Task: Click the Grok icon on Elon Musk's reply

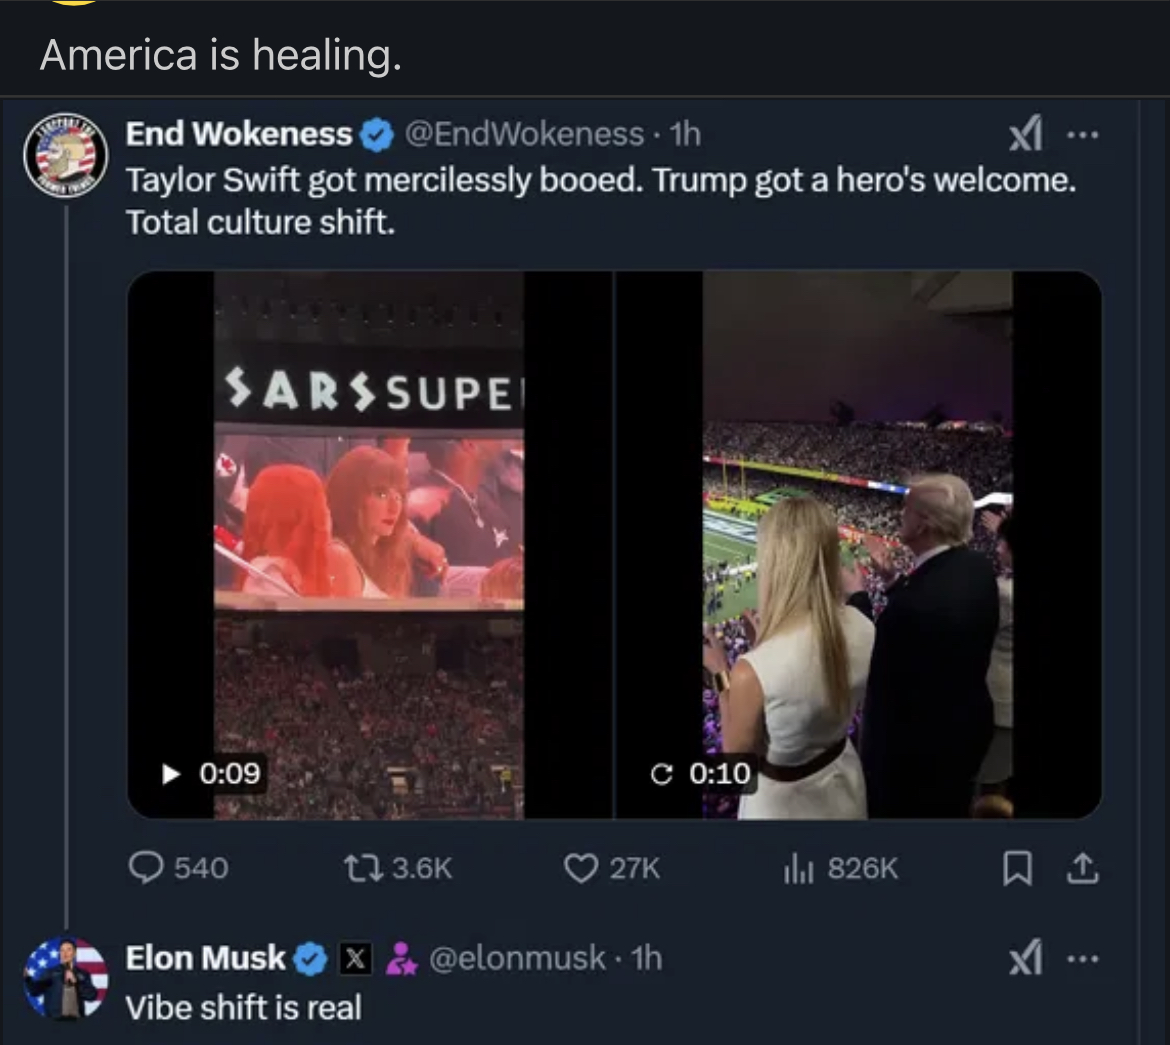Action: 1026,957
